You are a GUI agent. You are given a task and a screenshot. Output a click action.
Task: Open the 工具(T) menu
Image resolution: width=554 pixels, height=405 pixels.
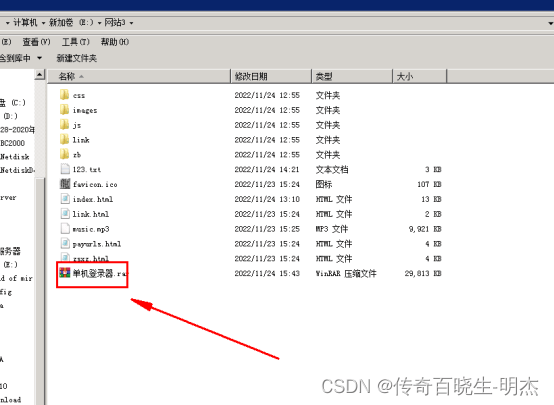click(76, 42)
